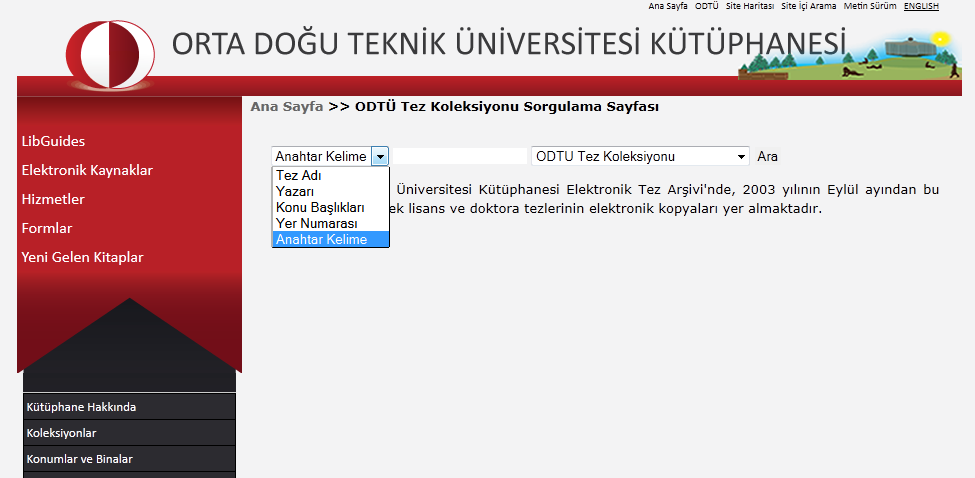975x478 pixels.
Task: Open Yeni Gelen Kitaplar sidebar item
Action: click(82, 257)
